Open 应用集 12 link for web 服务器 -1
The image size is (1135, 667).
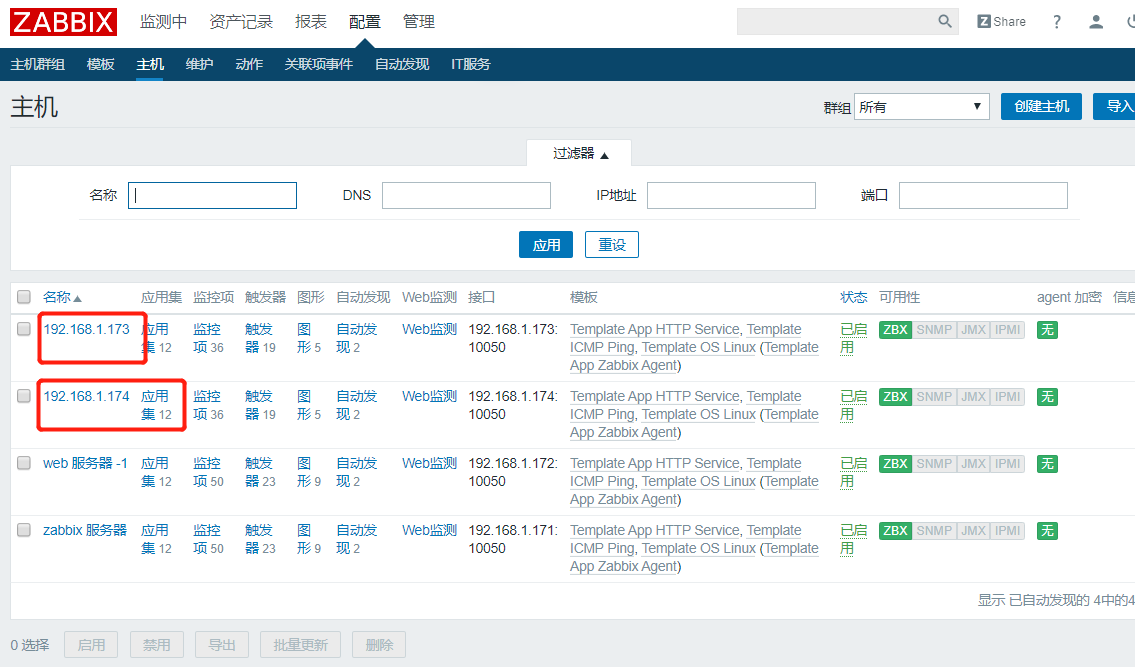(156, 472)
